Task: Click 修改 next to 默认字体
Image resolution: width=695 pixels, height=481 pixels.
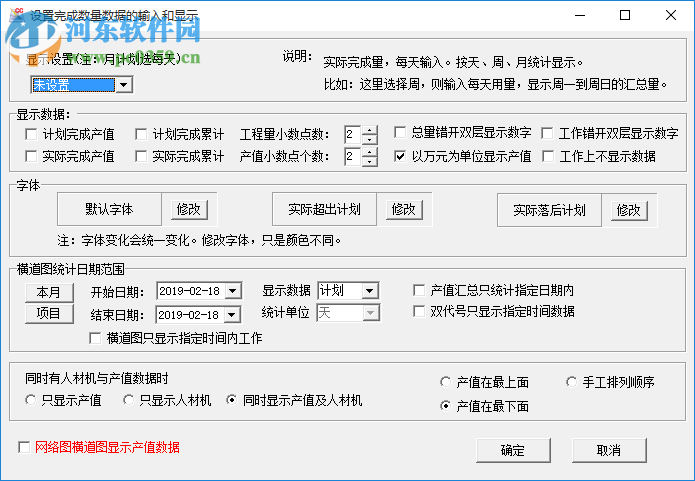Action: (189, 209)
